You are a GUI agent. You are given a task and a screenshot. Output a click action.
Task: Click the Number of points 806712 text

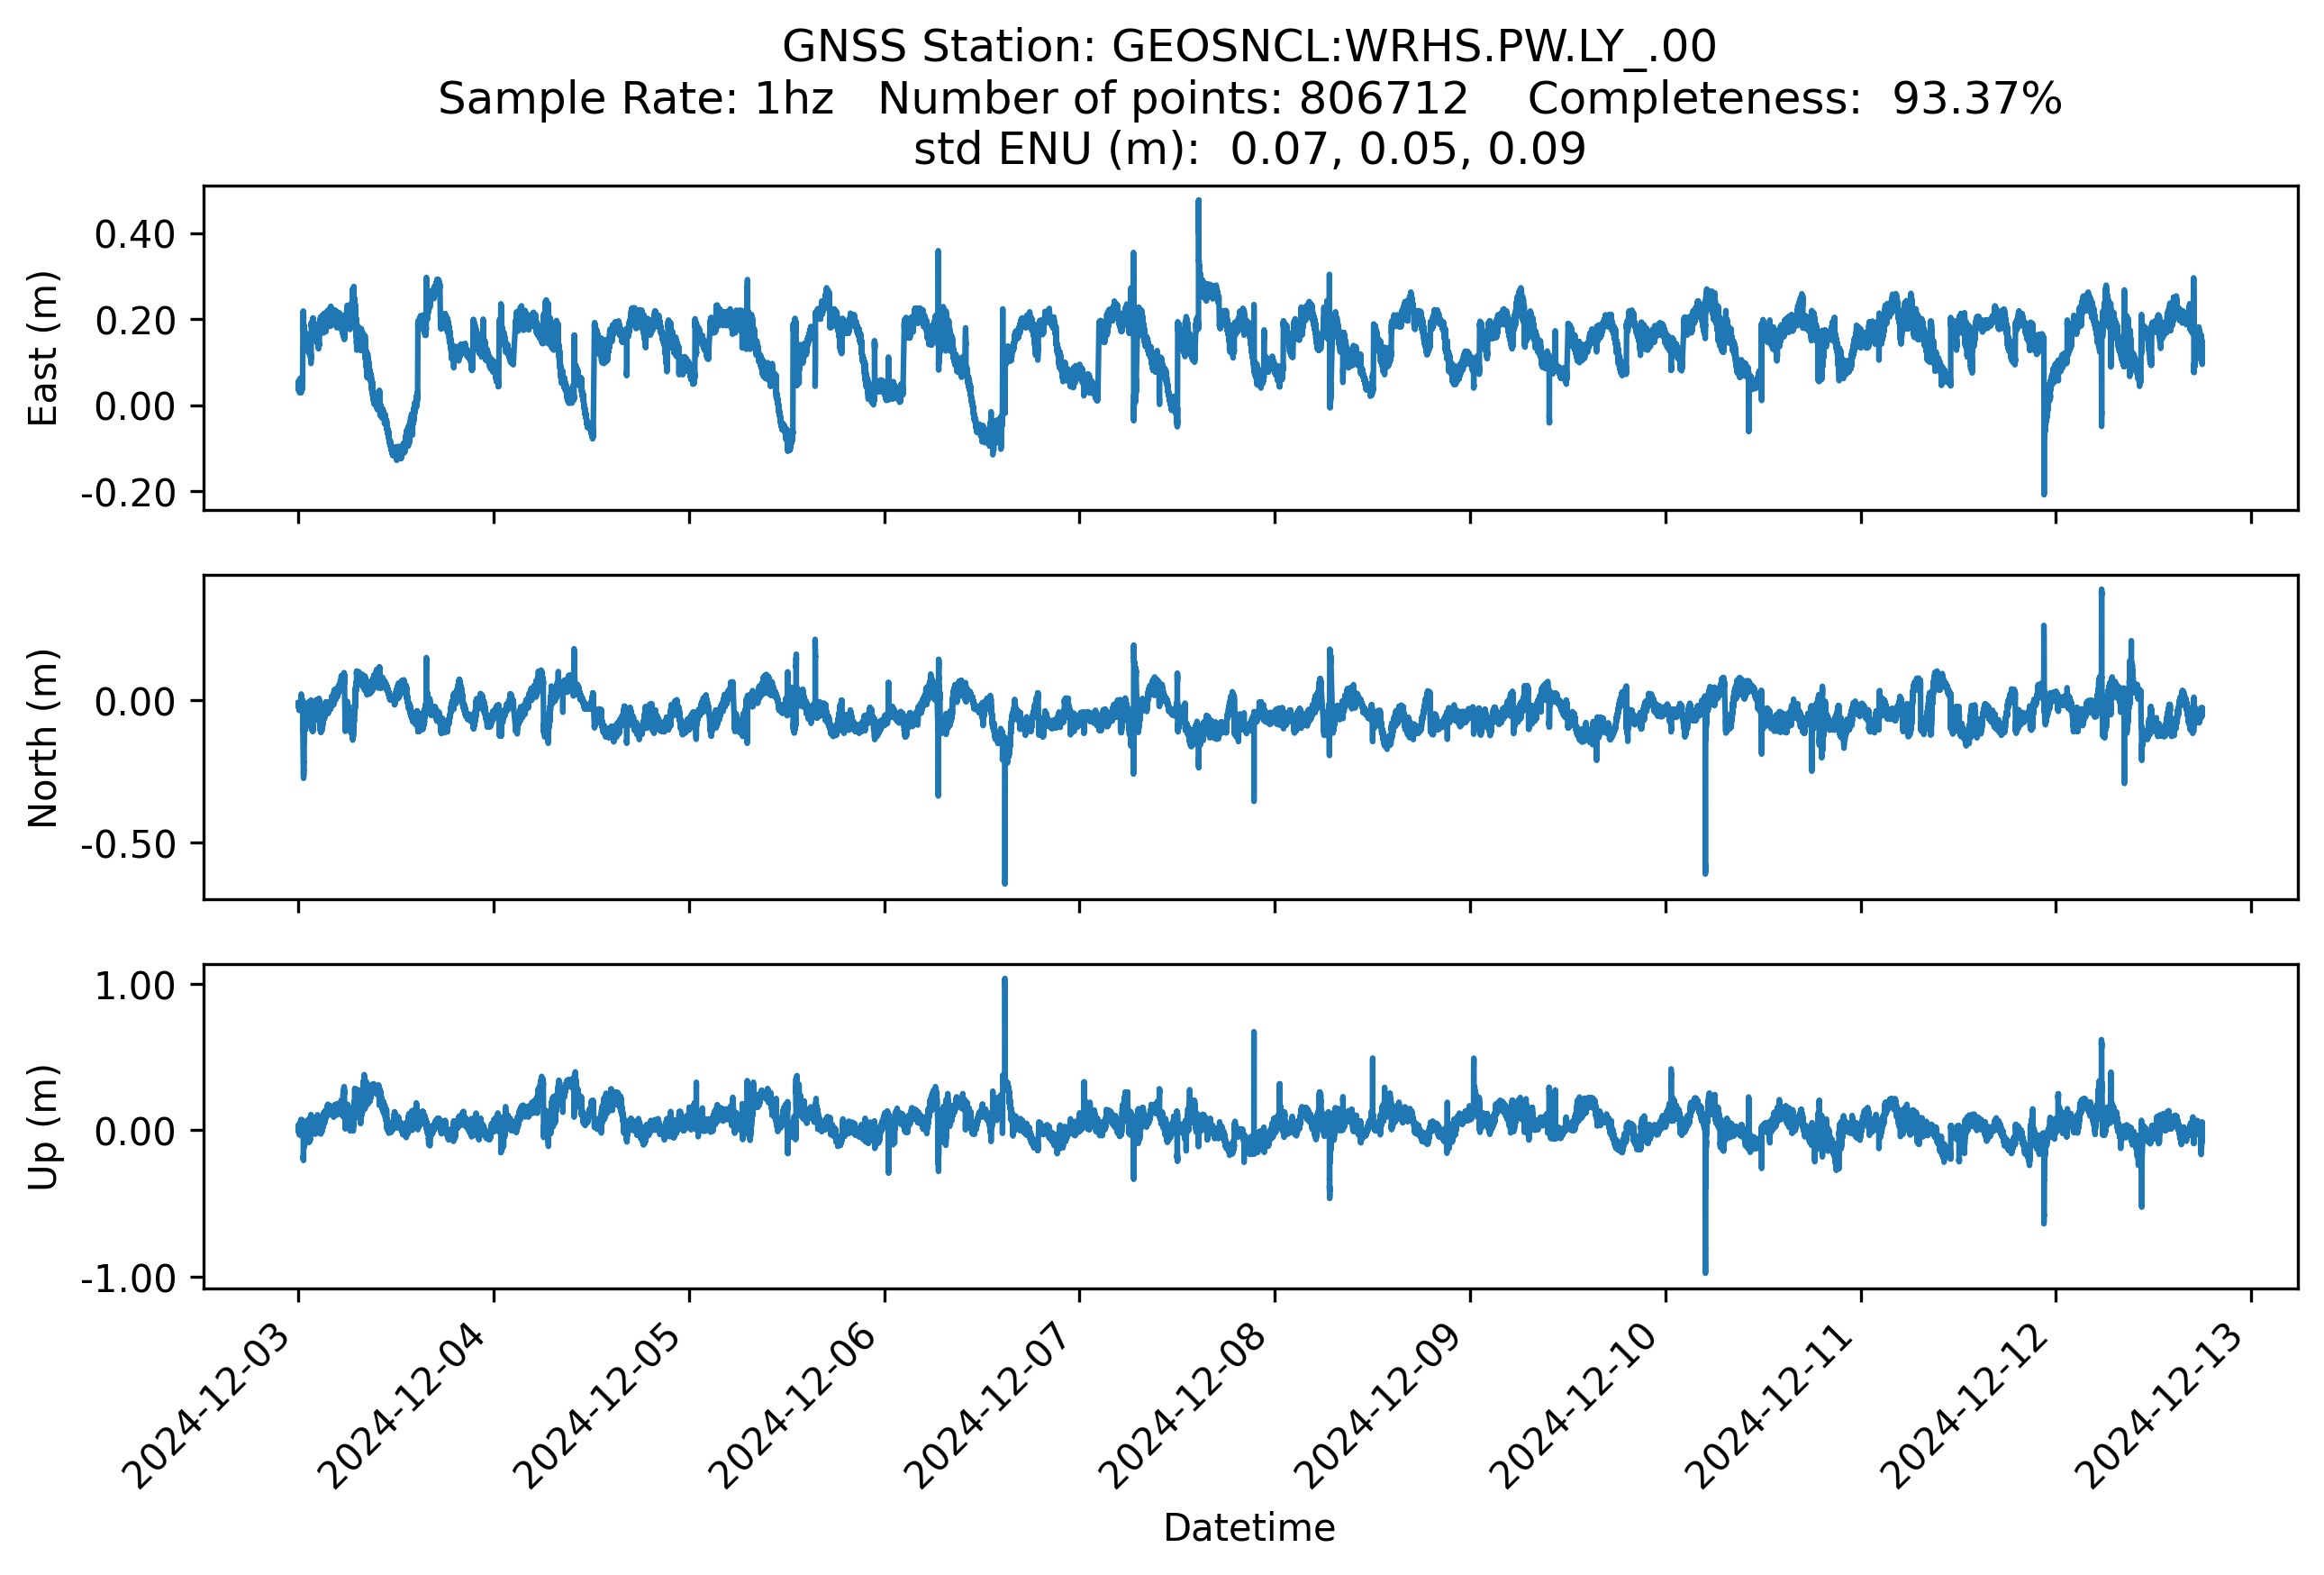1172,98
